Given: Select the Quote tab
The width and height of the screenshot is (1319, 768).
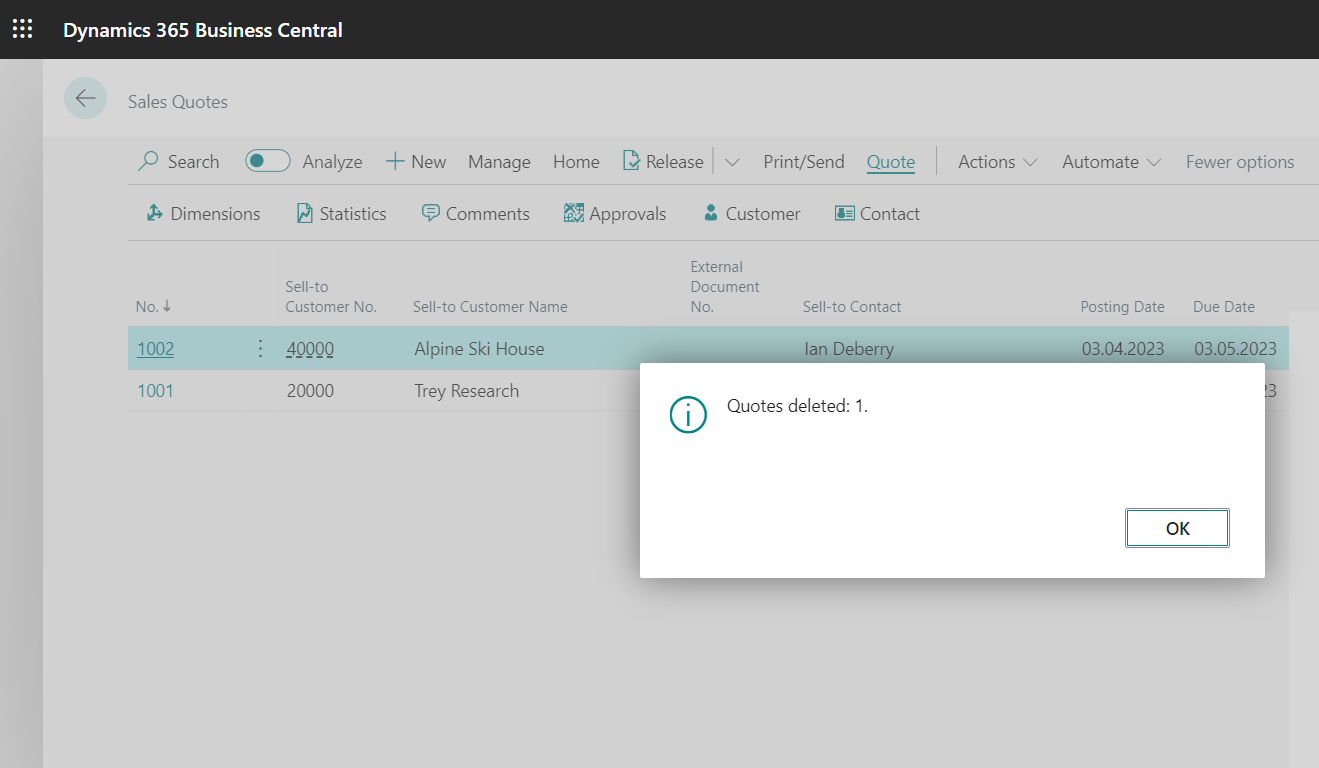Looking at the screenshot, I should click(891, 162).
